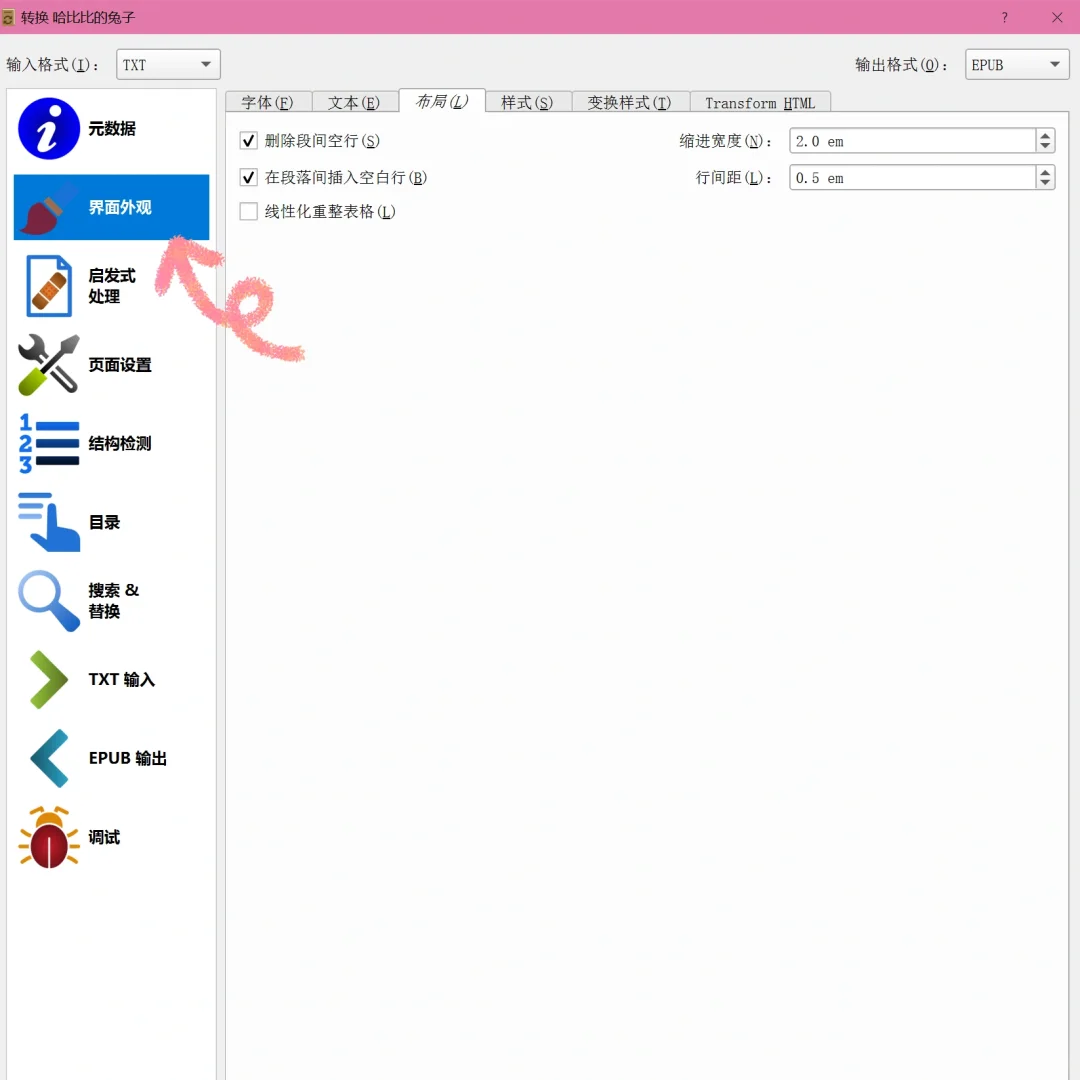Enable 线性化重整表格 checkbox
This screenshot has height=1080, width=1080.
tap(248, 211)
